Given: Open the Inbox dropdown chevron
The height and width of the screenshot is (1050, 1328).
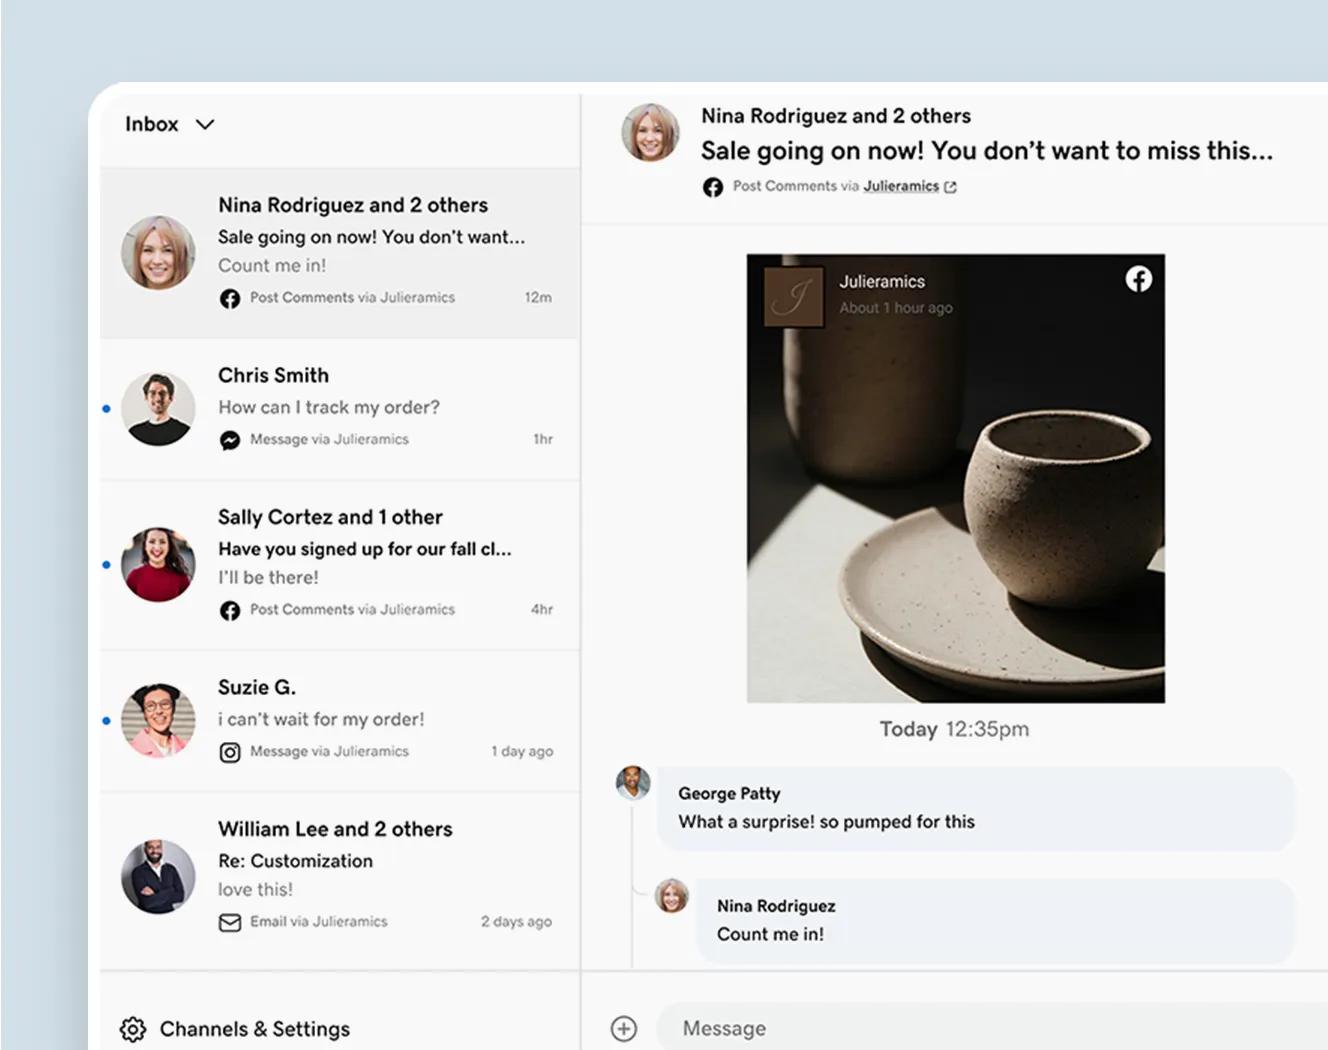Looking at the screenshot, I should coord(205,125).
